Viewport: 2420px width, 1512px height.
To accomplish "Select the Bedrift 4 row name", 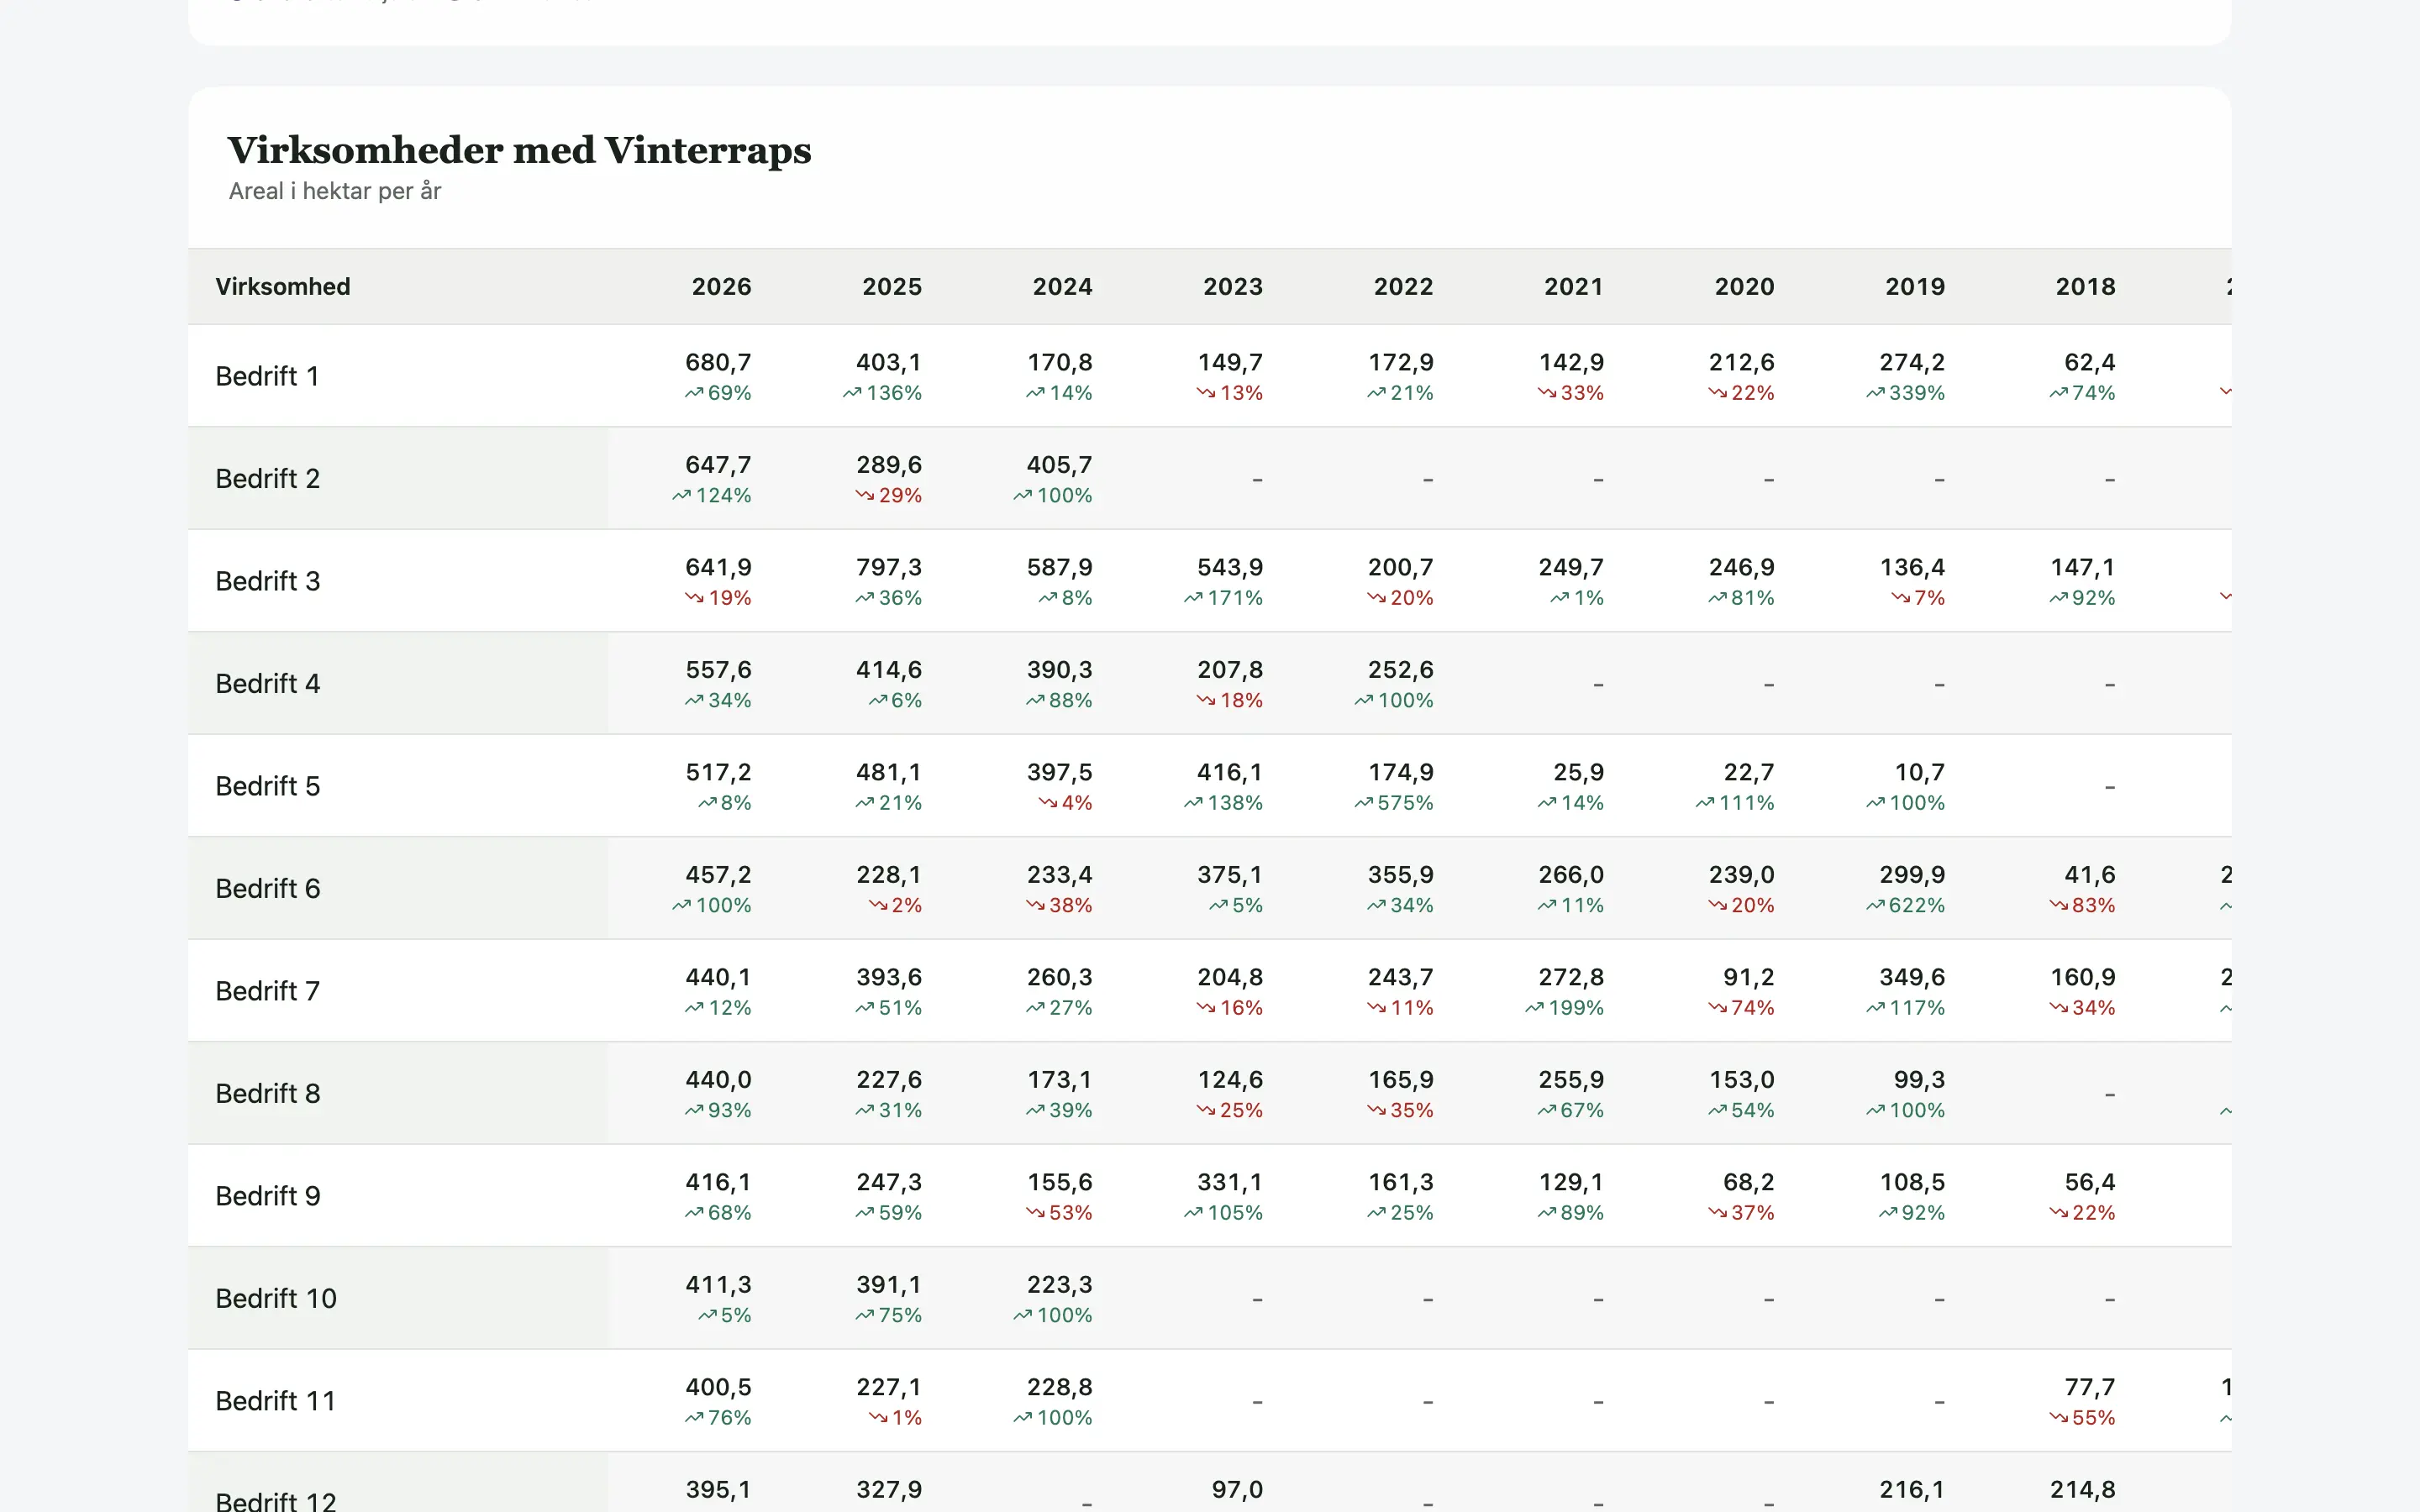I will pos(268,684).
